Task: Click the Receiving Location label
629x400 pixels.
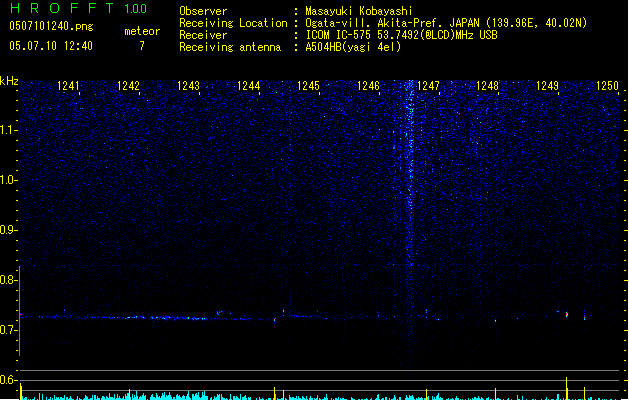Action: click(x=233, y=23)
